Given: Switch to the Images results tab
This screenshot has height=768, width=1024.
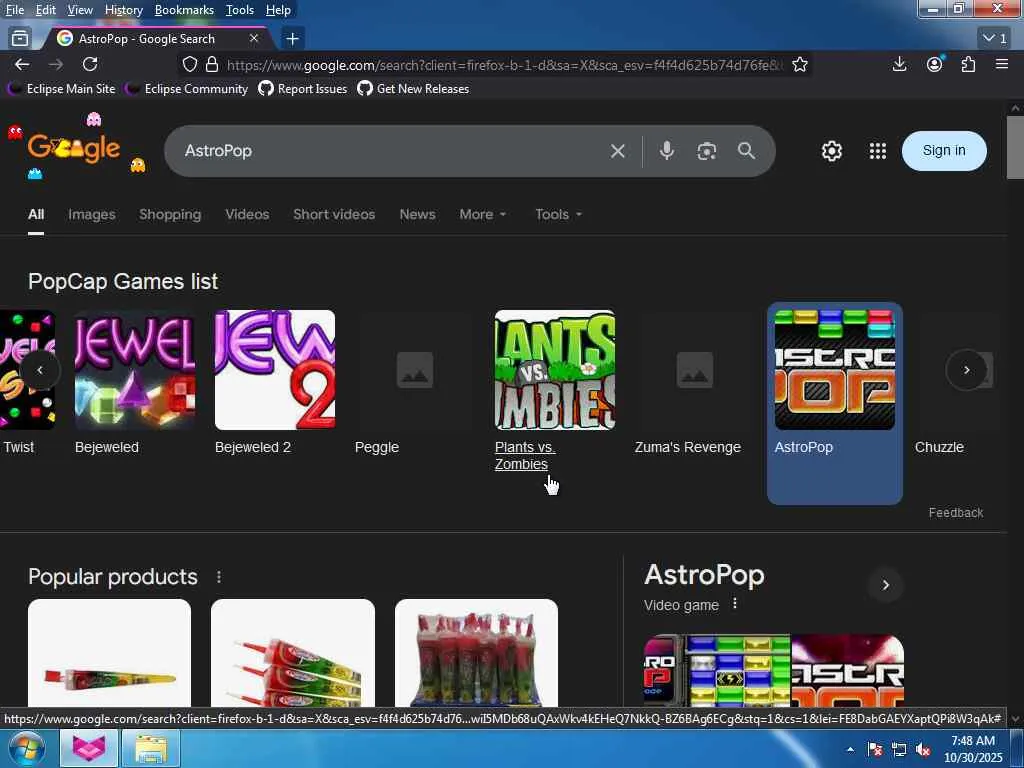Looking at the screenshot, I should click(x=91, y=214).
